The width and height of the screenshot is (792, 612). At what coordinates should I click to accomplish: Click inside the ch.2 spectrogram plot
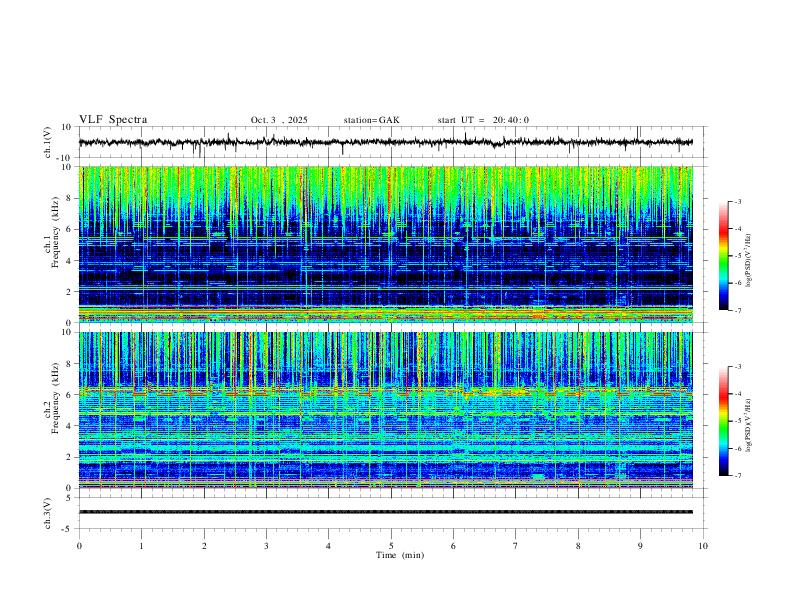point(386,410)
